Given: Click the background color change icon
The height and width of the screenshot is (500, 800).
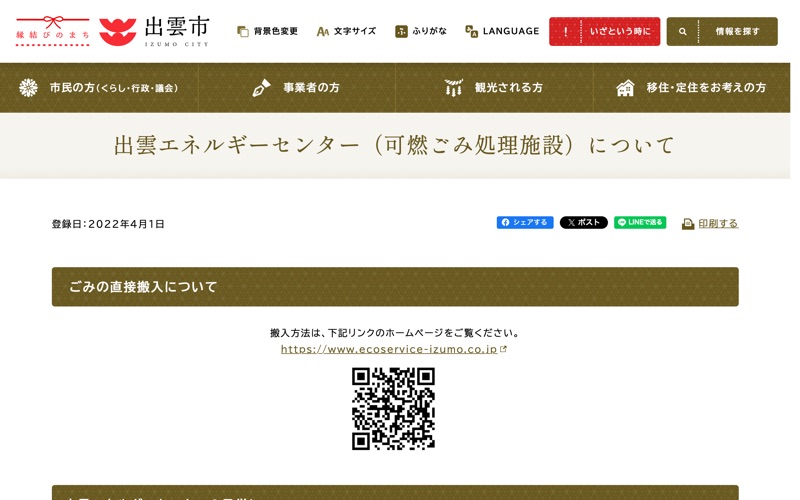Looking at the screenshot, I should 243,32.
